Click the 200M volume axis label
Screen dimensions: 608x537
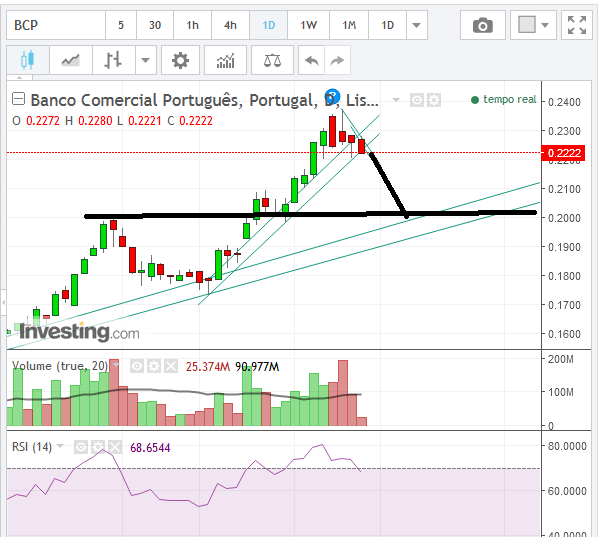click(x=560, y=359)
